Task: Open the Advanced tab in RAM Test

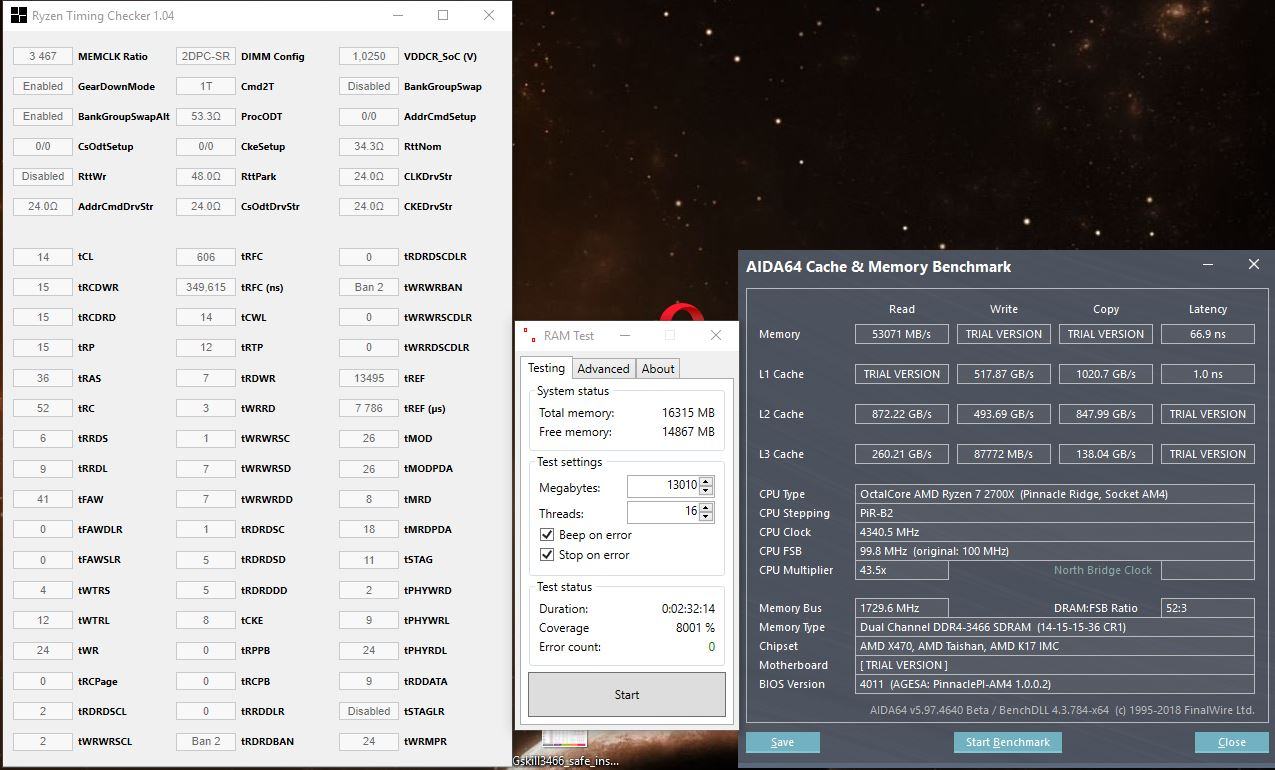Action: 604,369
